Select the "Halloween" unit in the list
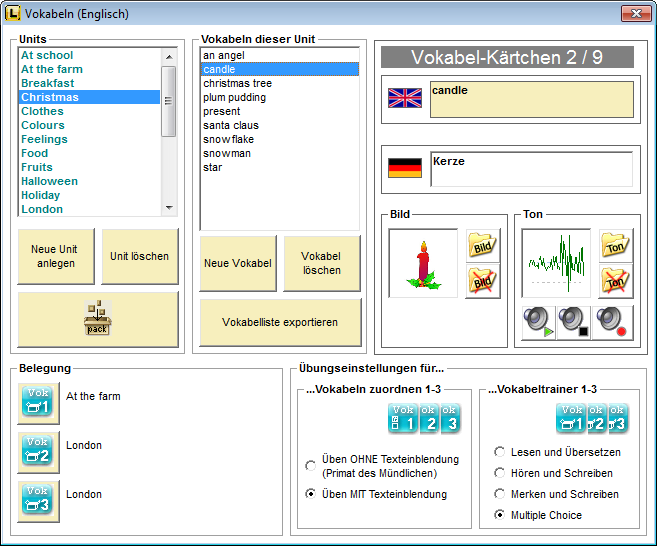Screen dimensions: 657x546 [49, 181]
